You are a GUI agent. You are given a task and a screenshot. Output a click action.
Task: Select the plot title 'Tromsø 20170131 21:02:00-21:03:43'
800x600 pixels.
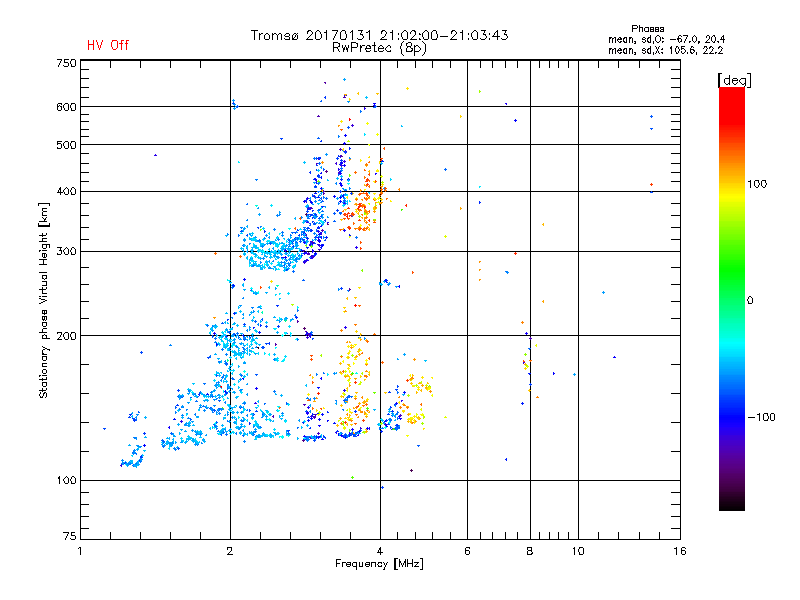379,35
